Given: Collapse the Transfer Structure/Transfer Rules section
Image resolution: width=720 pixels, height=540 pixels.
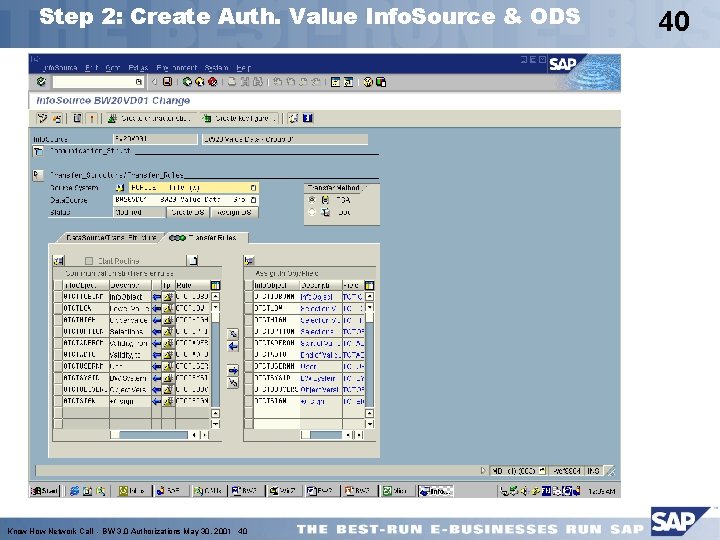Looking at the screenshot, I should click(x=38, y=175).
